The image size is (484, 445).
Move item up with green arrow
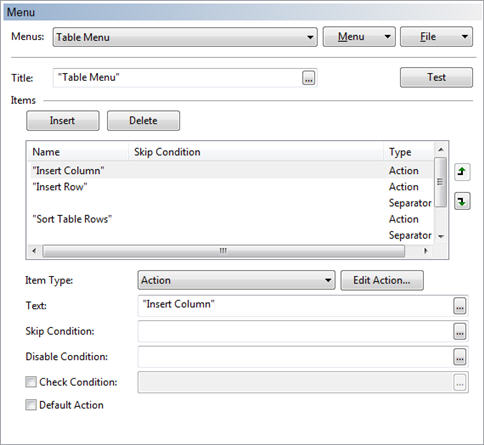(462, 172)
